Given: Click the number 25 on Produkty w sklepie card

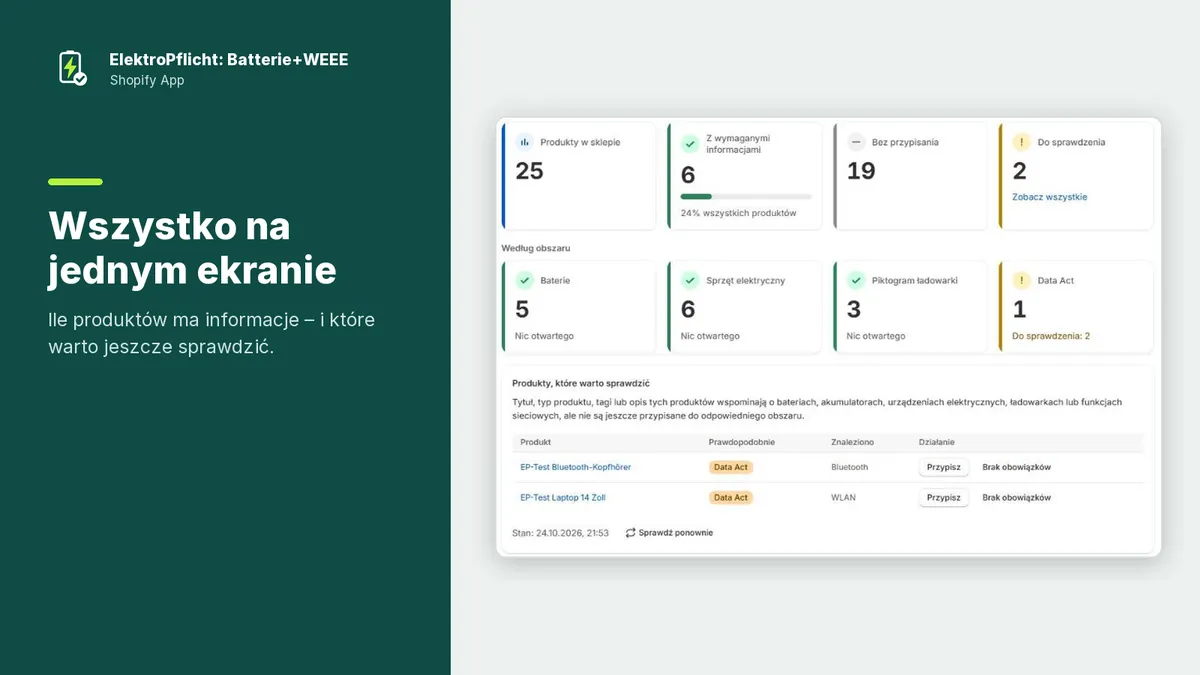Looking at the screenshot, I should pyautogui.click(x=529, y=171).
